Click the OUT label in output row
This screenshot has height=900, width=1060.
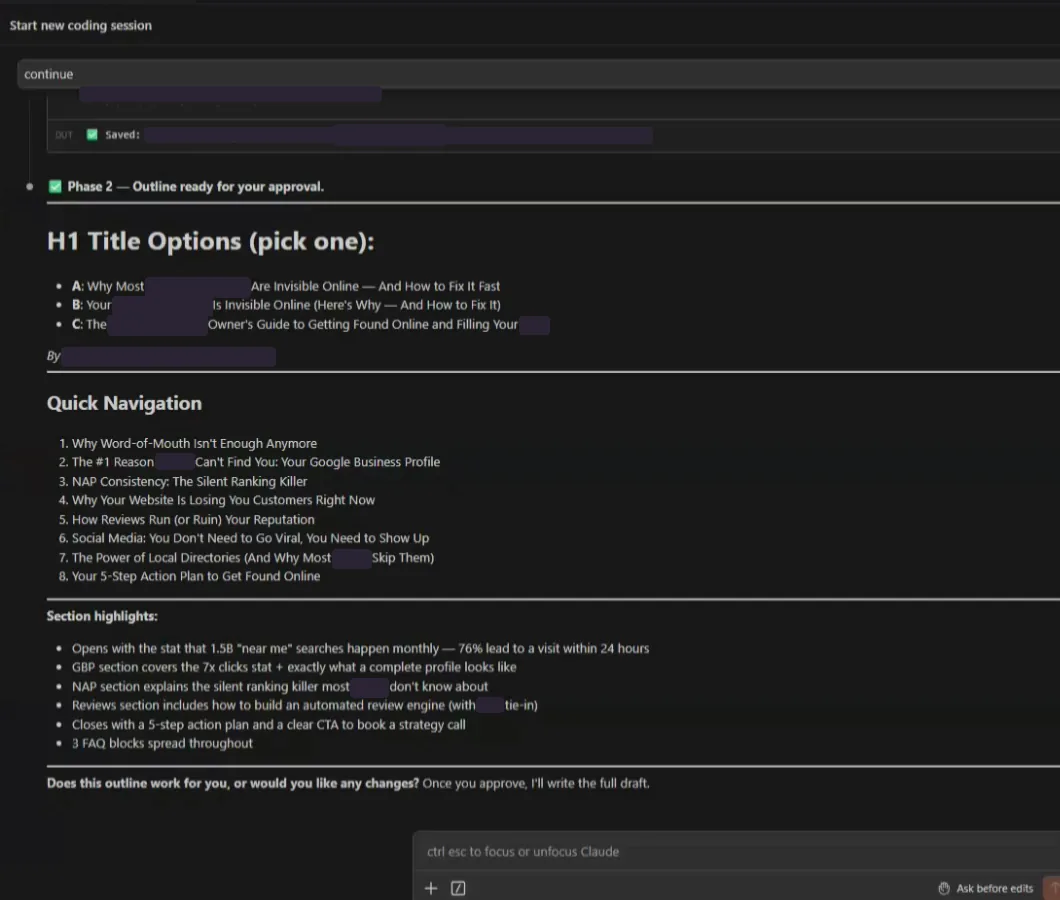[64, 135]
